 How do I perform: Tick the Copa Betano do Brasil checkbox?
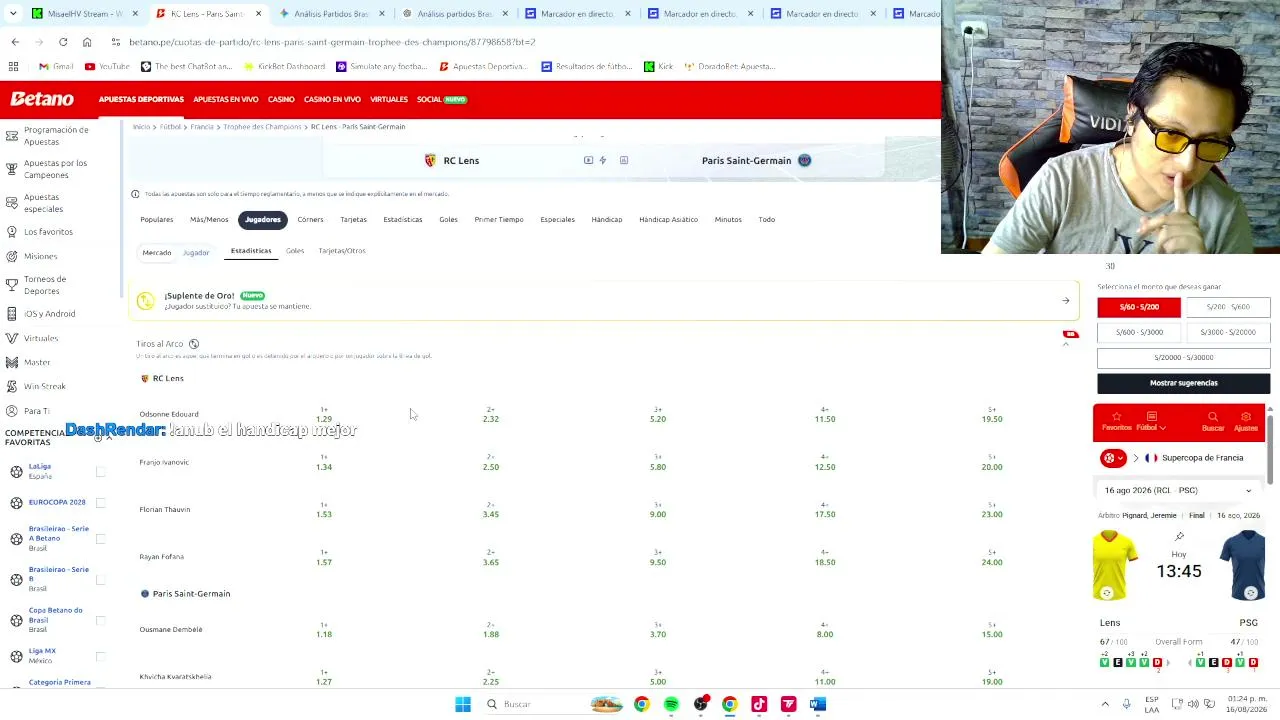tap(100, 620)
